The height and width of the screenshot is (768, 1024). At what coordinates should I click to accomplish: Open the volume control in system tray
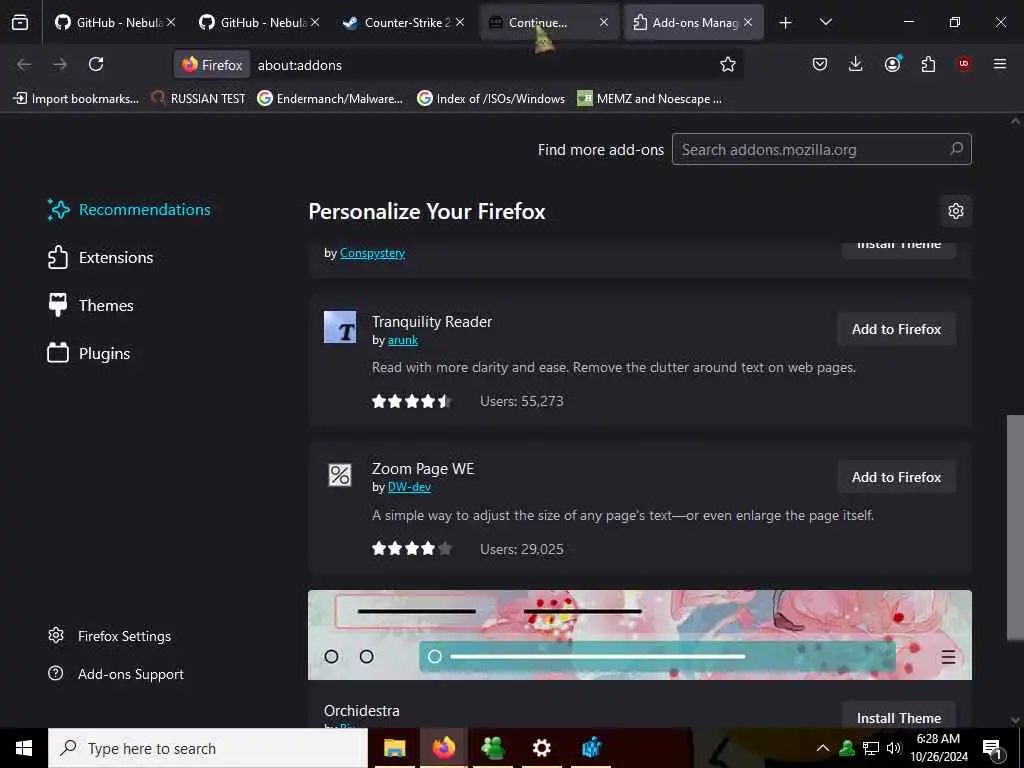(x=893, y=748)
